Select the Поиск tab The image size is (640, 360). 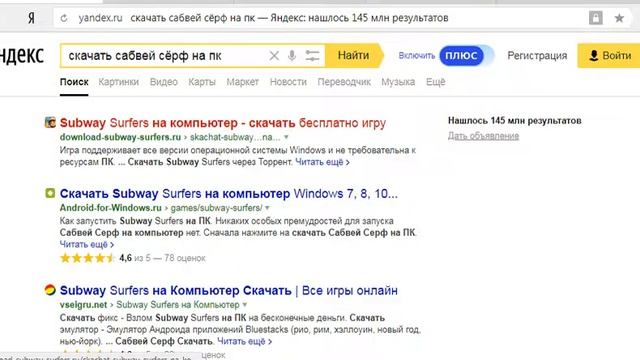[x=74, y=82]
